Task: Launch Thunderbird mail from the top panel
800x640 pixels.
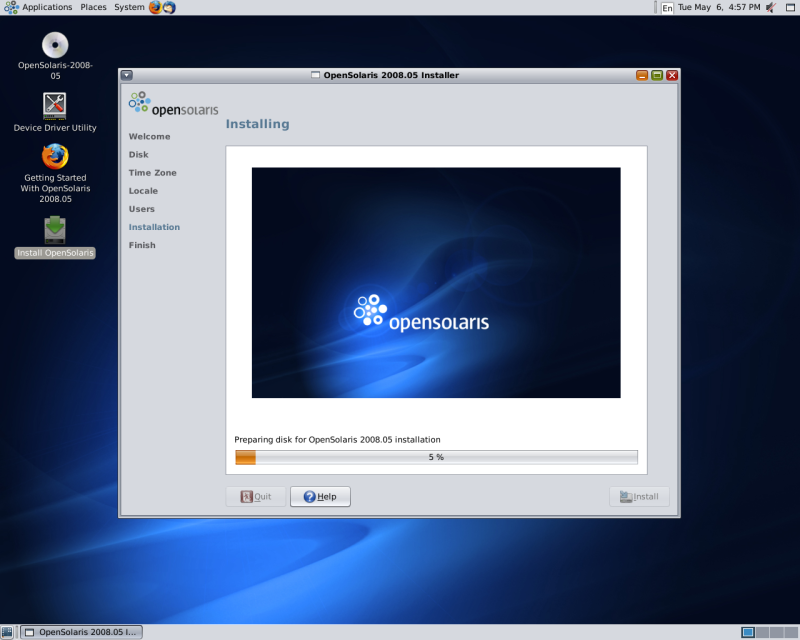Action: [169, 7]
